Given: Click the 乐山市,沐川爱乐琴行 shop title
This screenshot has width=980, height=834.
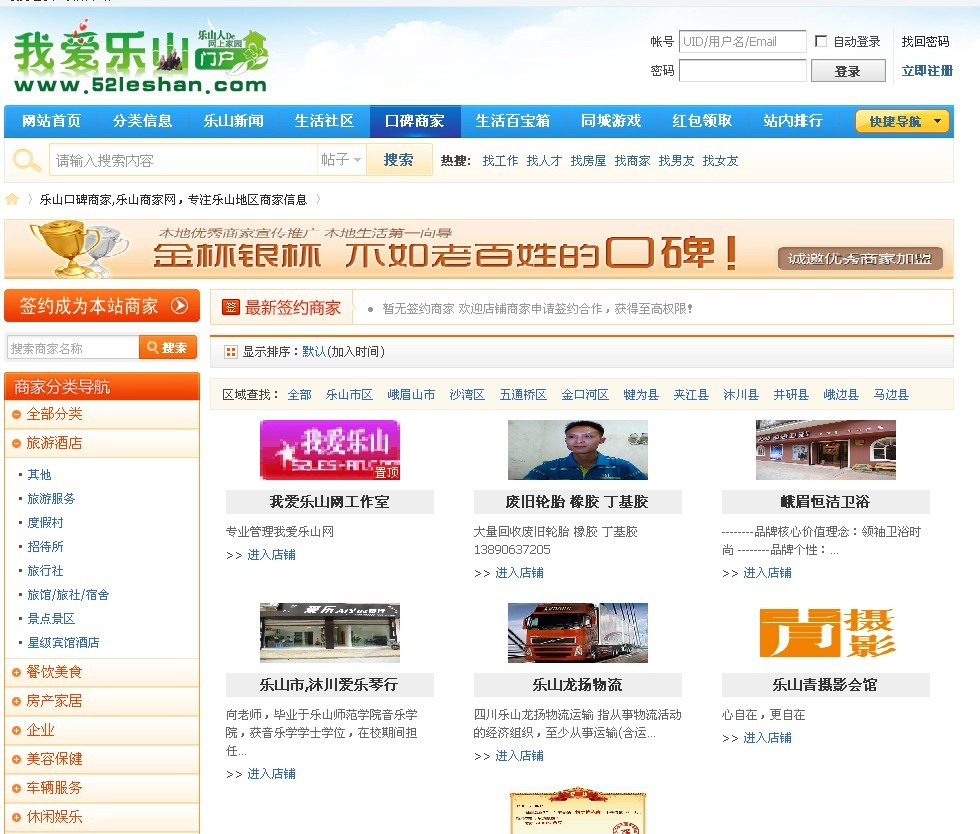Looking at the screenshot, I should [329, 685].
